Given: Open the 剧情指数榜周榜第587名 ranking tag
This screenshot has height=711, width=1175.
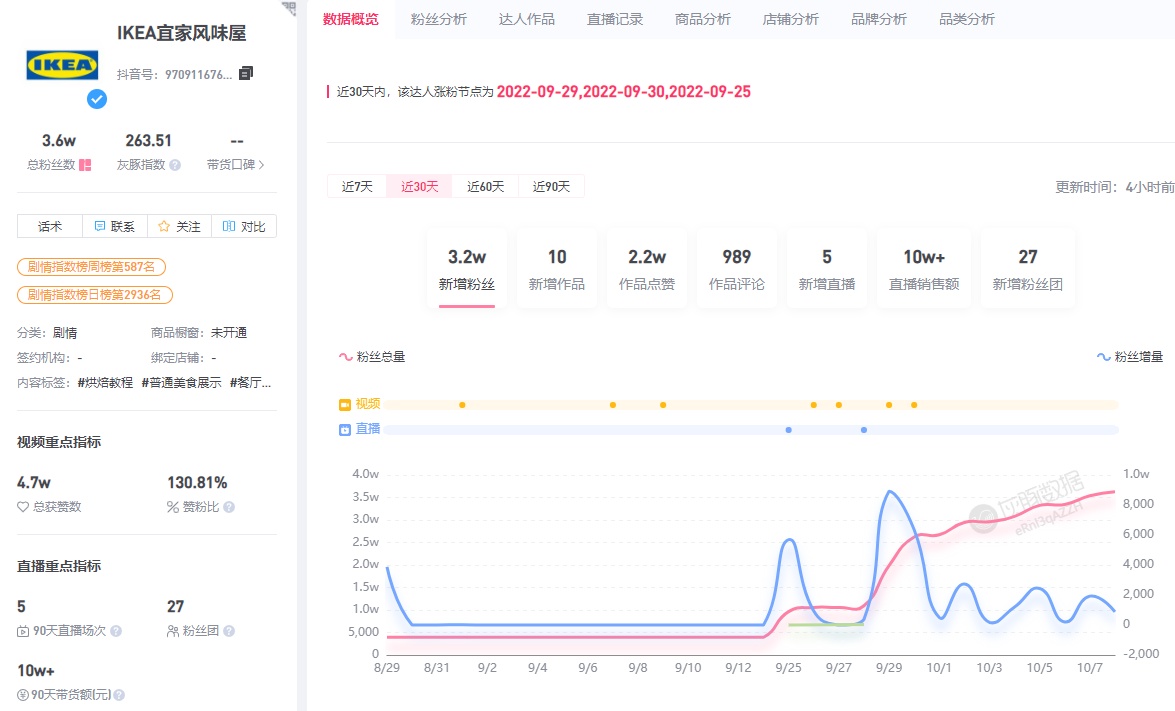Looking at the screenshot, I should pyautogui.click(x=91, y=267).
